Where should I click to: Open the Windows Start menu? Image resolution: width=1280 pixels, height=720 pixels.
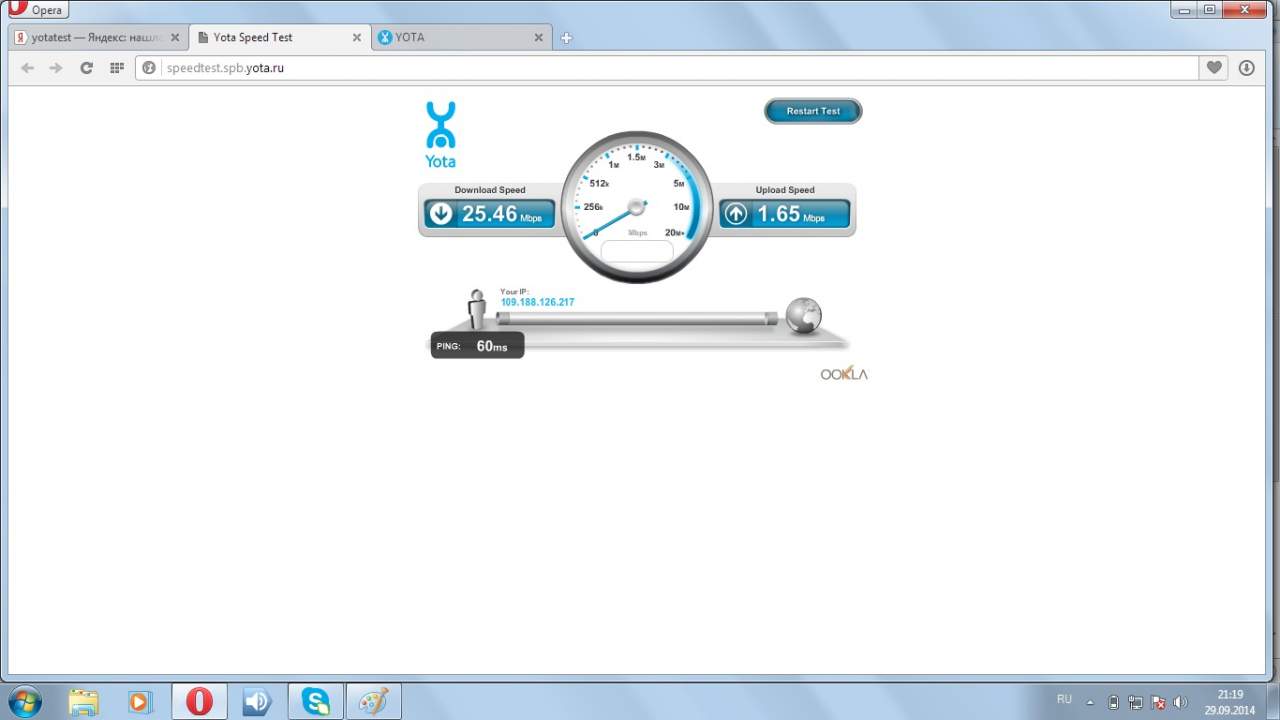click(x=24, y=702)
